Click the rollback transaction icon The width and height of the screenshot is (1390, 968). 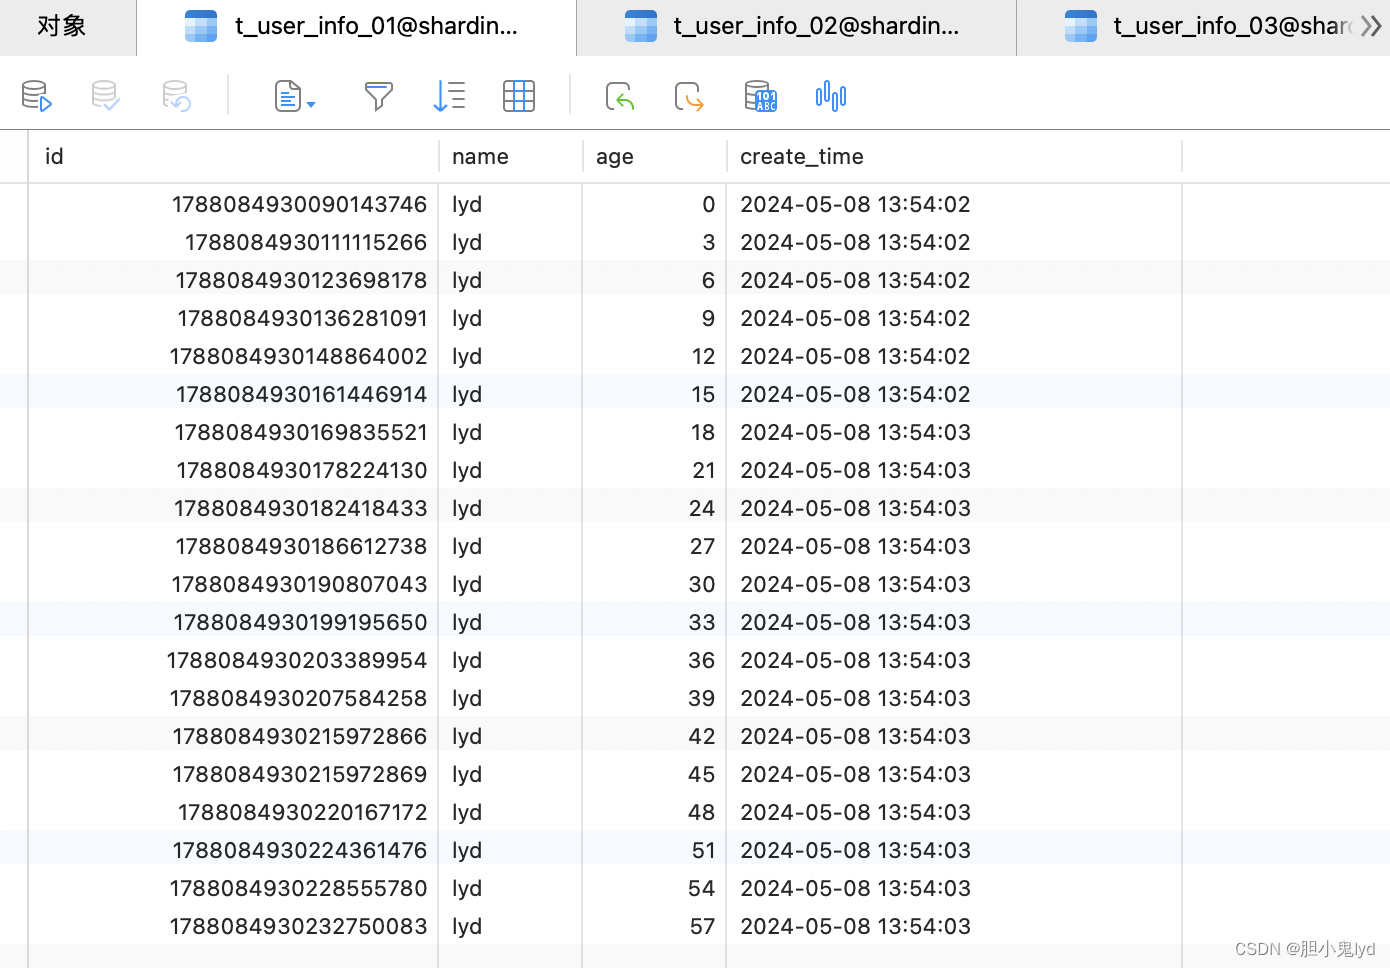click(176, 96)
